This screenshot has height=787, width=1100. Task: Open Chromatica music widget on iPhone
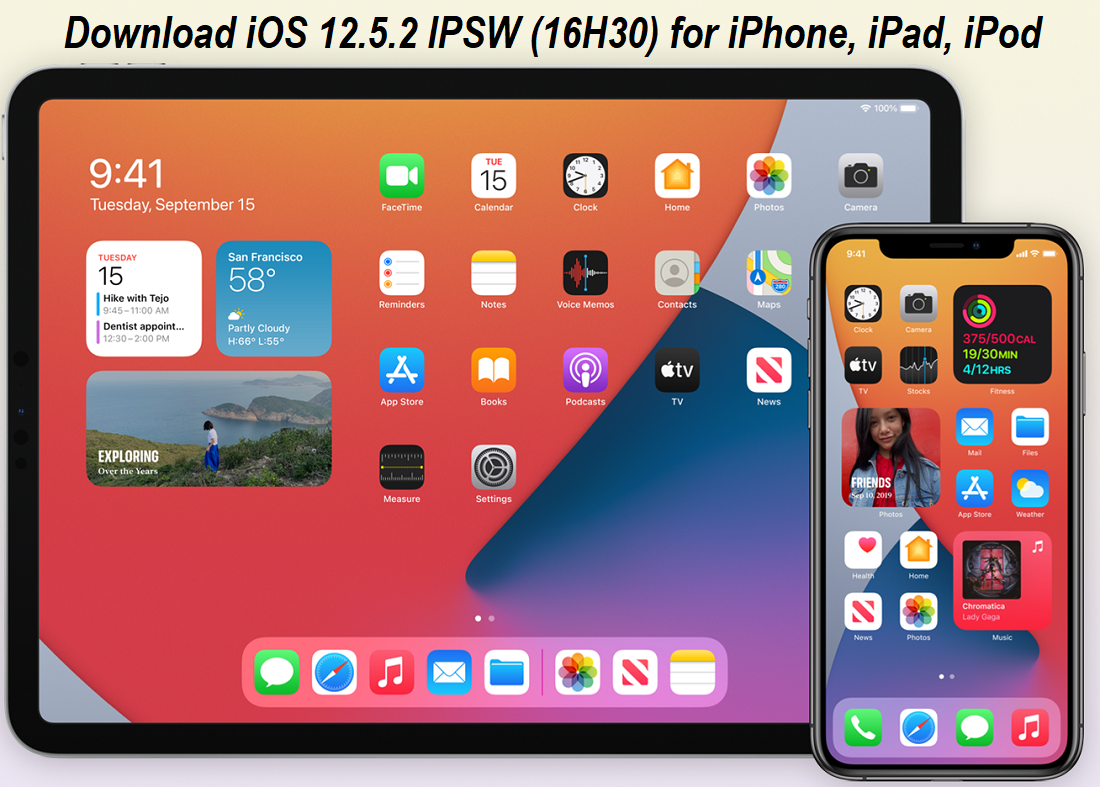click(1002, 581)
